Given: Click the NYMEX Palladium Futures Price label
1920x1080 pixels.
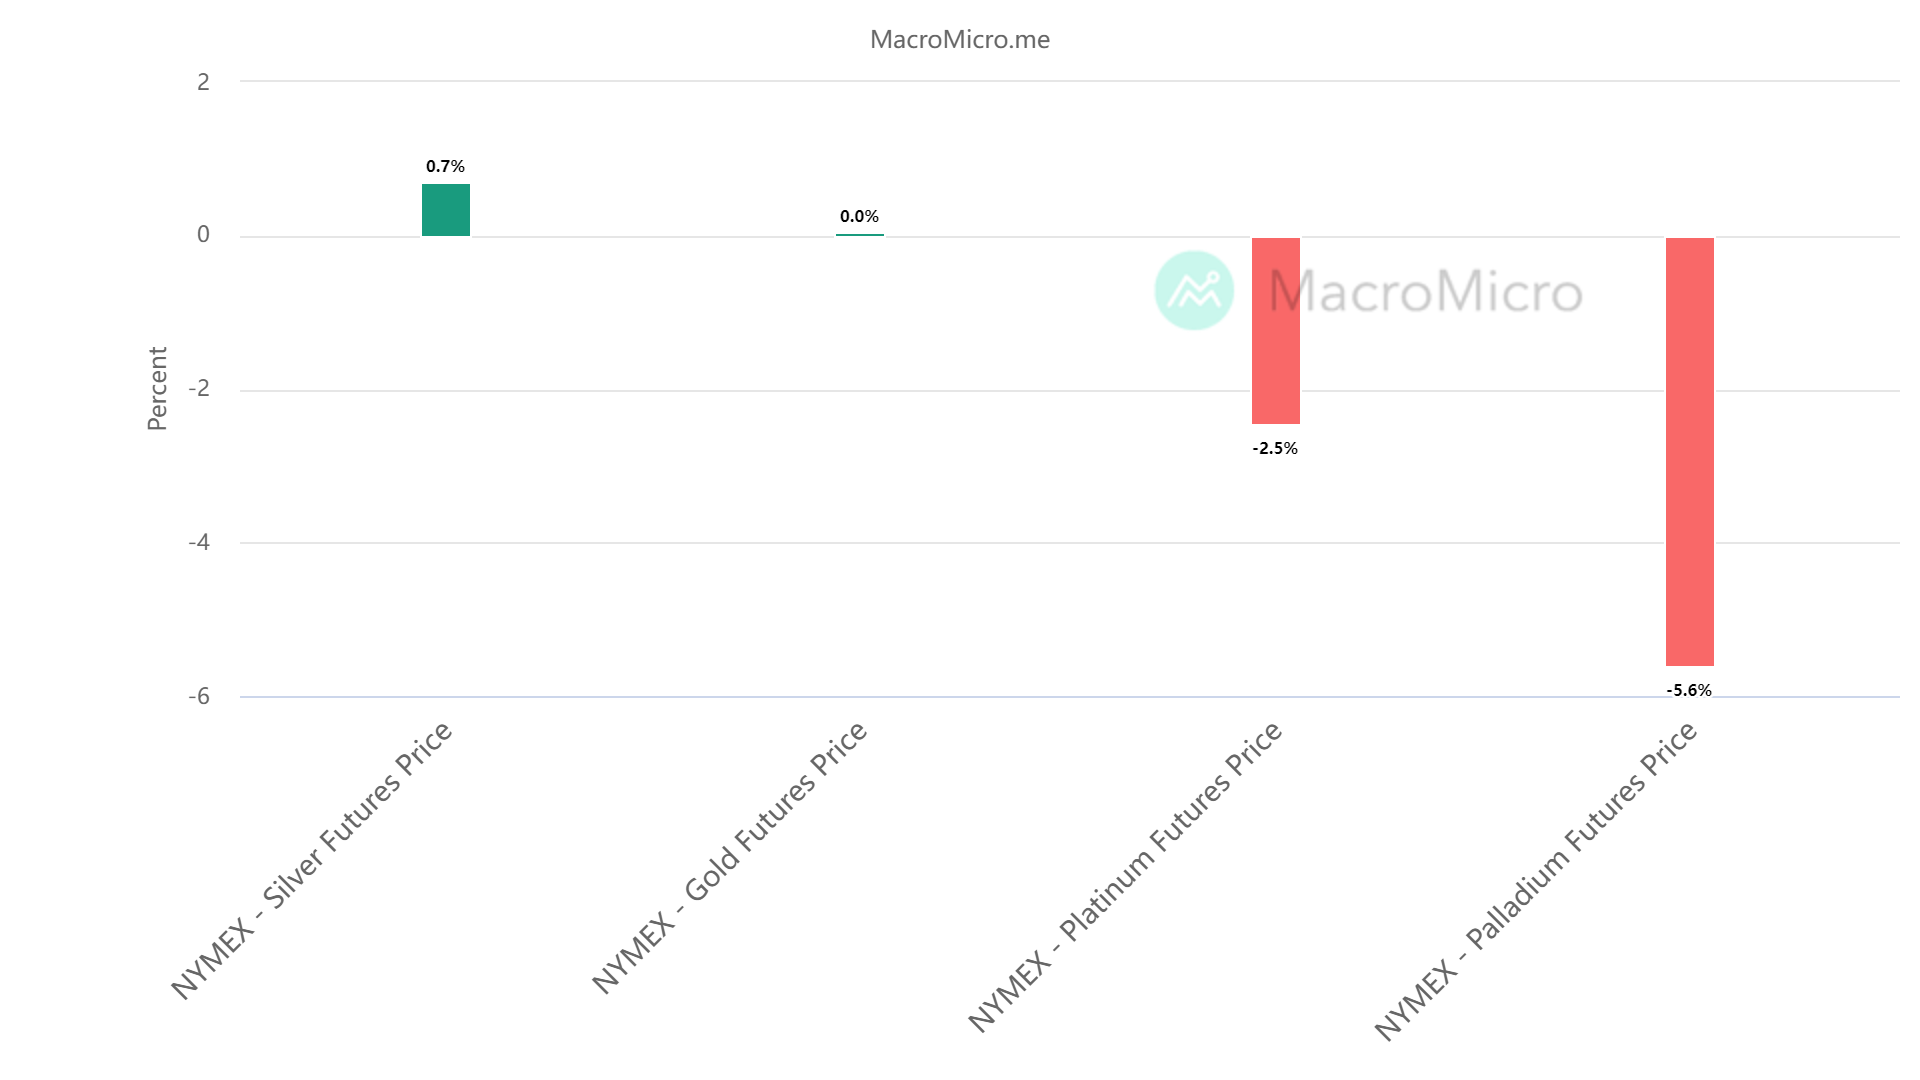Looking at the screenshot, I should (1536, 880).
